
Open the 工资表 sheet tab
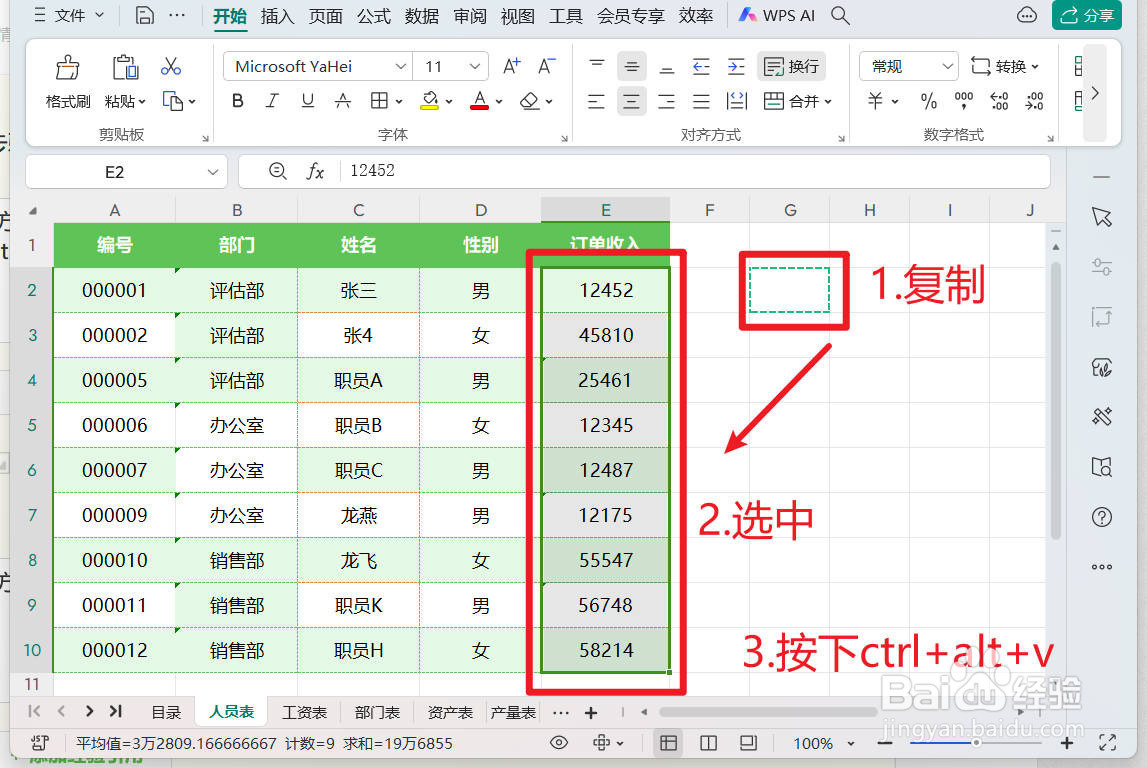coord(305,712)
